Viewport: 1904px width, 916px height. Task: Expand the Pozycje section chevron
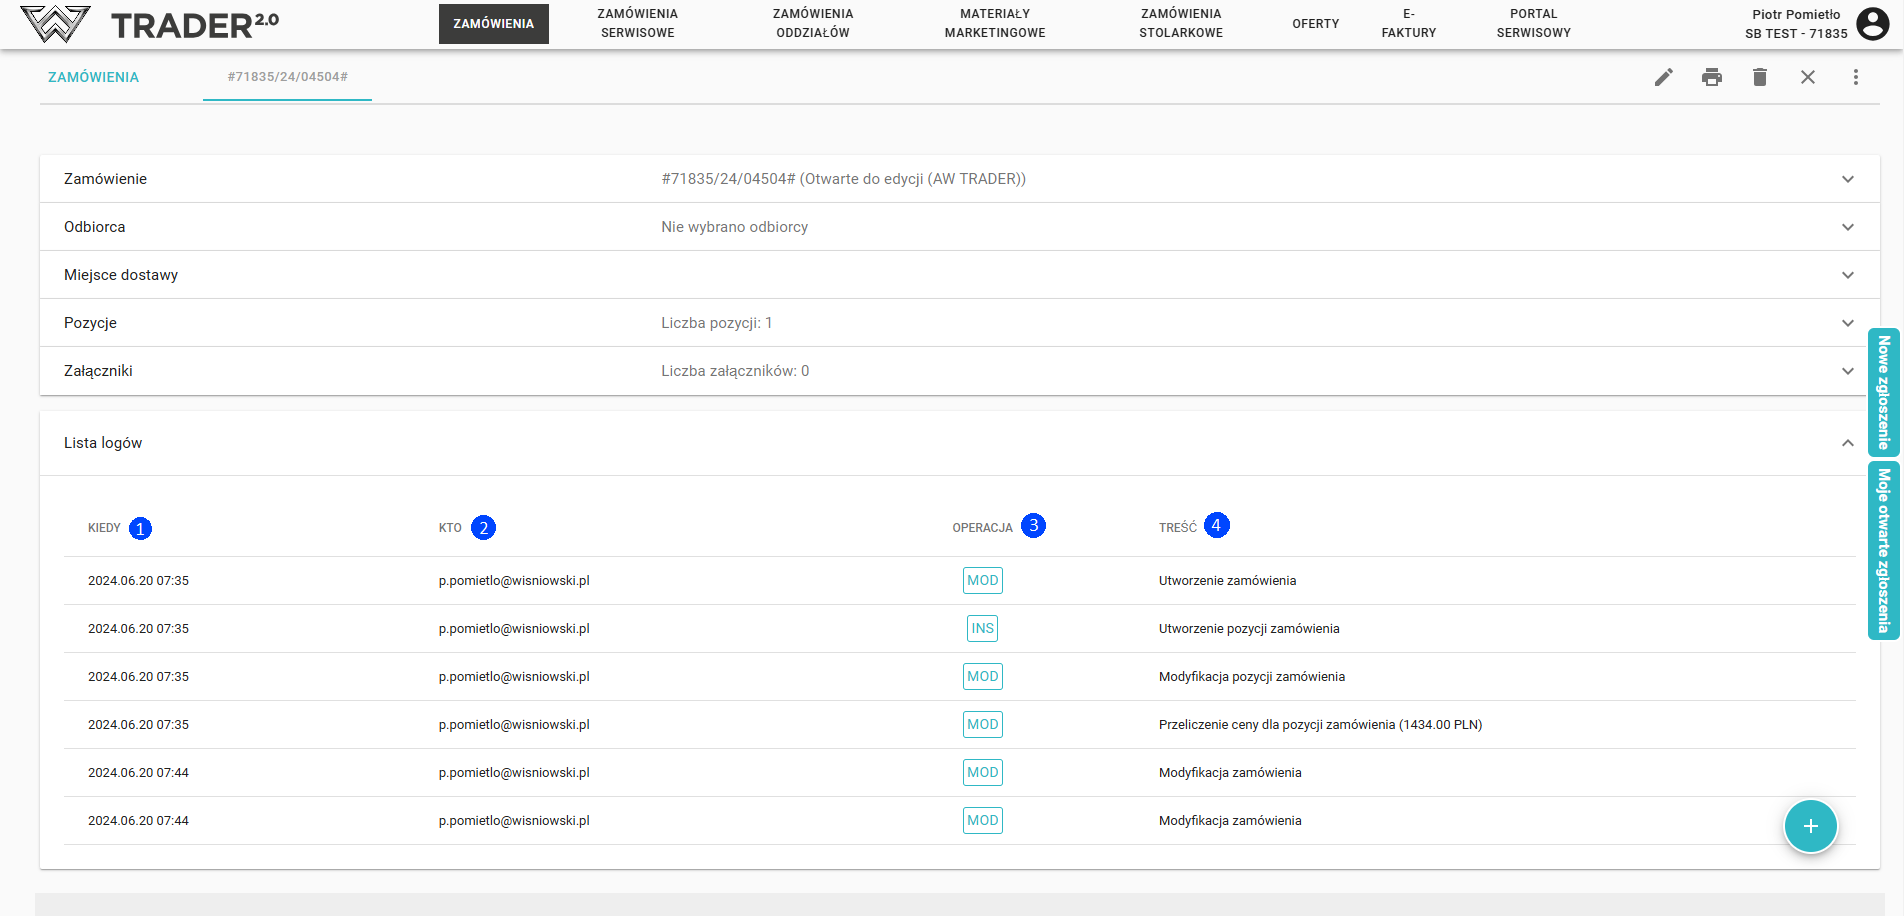click(x=1847, y=323)
